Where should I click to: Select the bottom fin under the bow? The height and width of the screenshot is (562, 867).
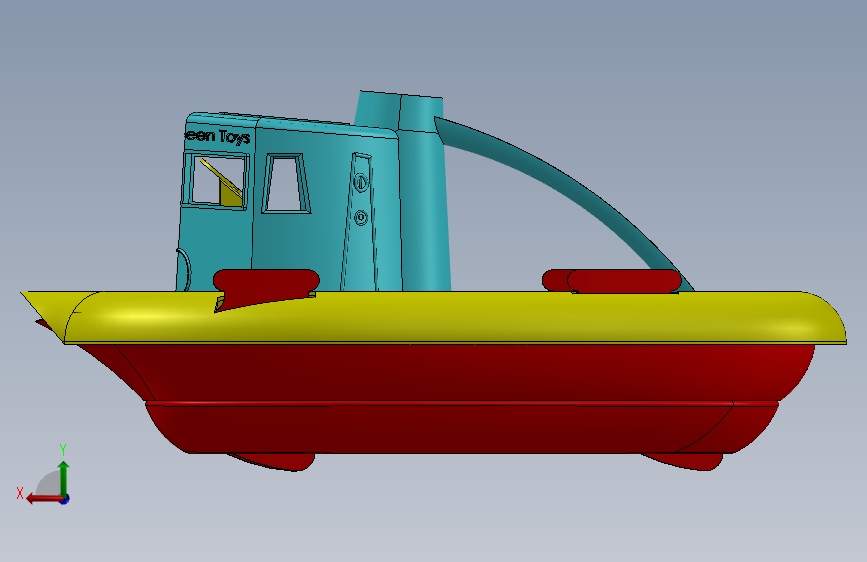(x=274, y=461)
